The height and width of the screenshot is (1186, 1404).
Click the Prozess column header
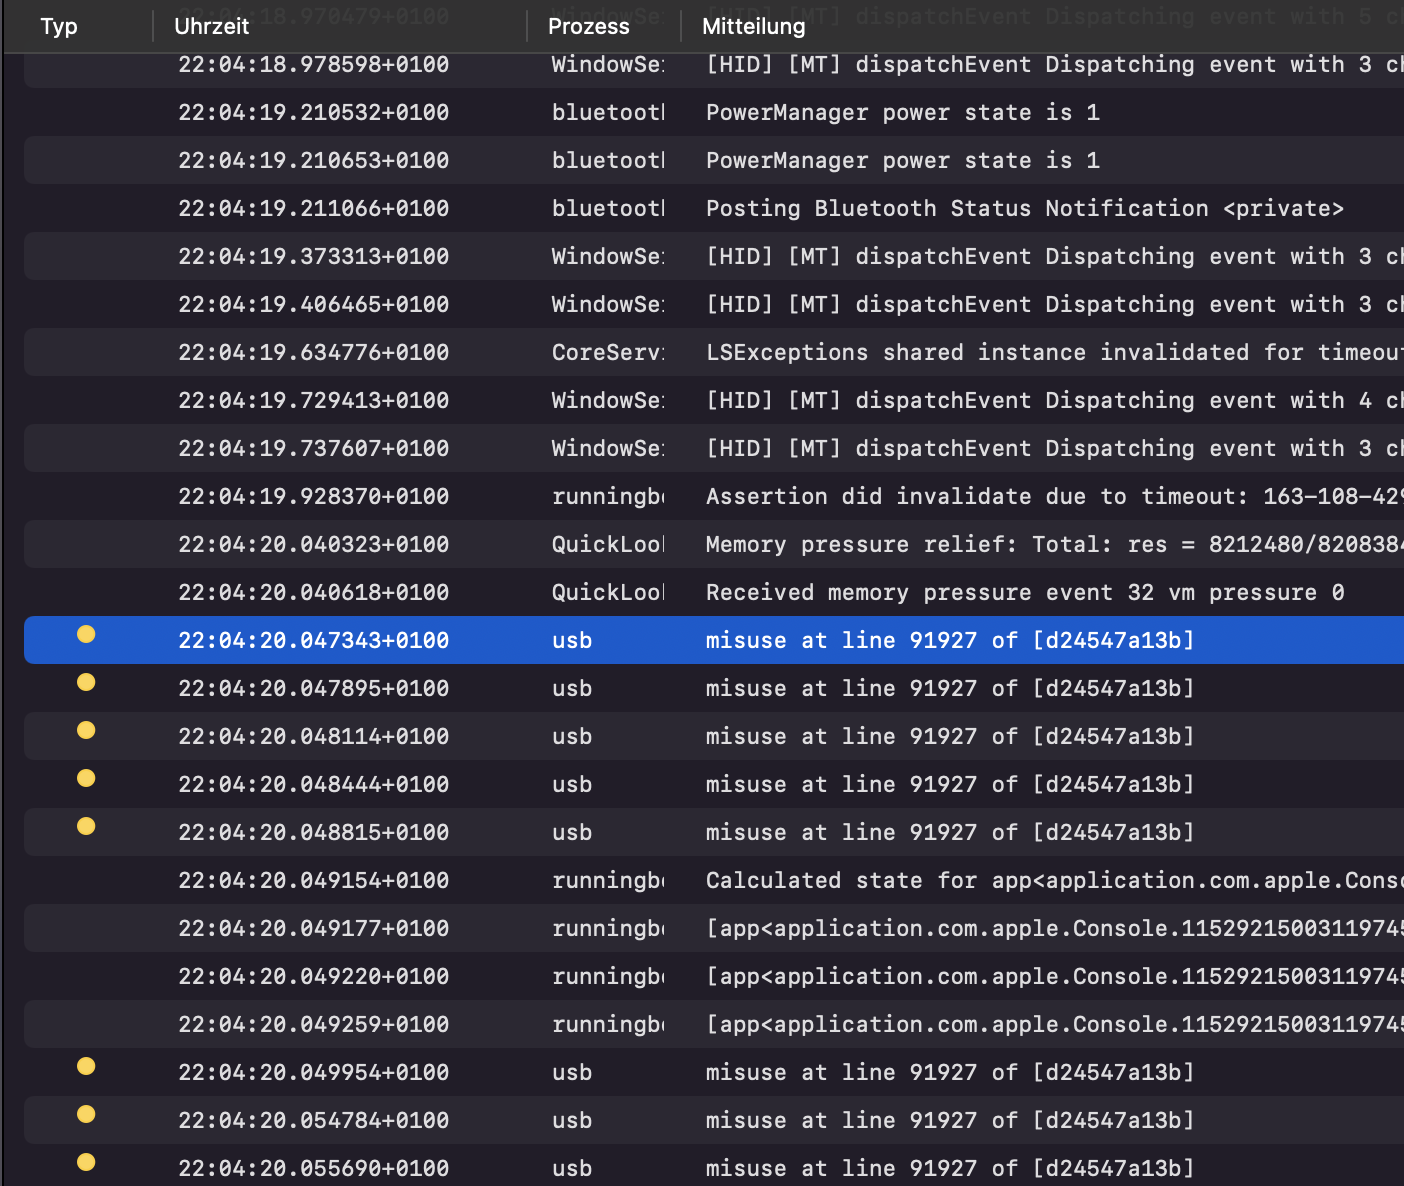pyautogui.click(x=589, y=27)
